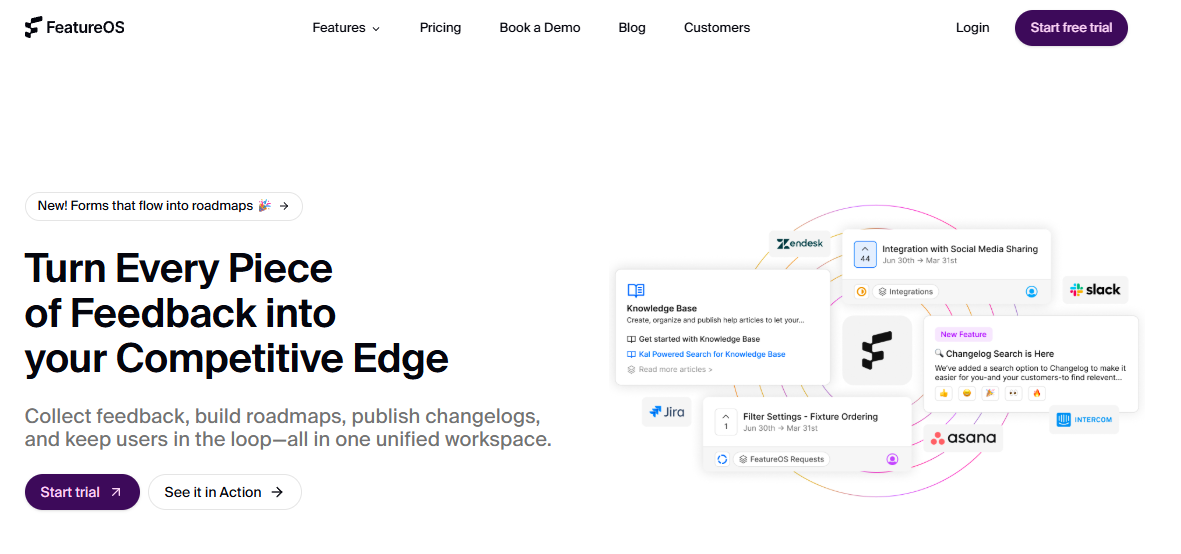Click the Jira integration logo
Screen dimensions: 1181x554
point(667,412)
